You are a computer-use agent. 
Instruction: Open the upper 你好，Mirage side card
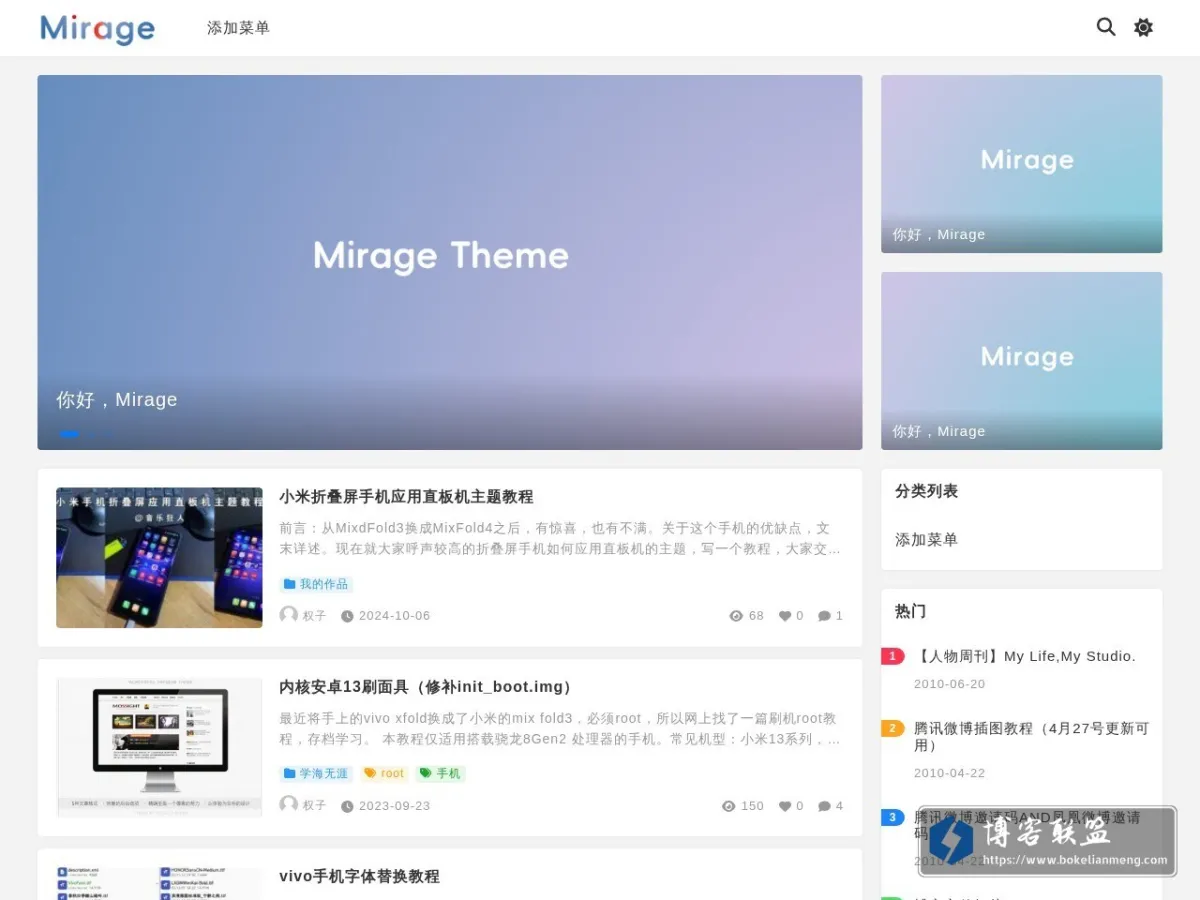1021,164
